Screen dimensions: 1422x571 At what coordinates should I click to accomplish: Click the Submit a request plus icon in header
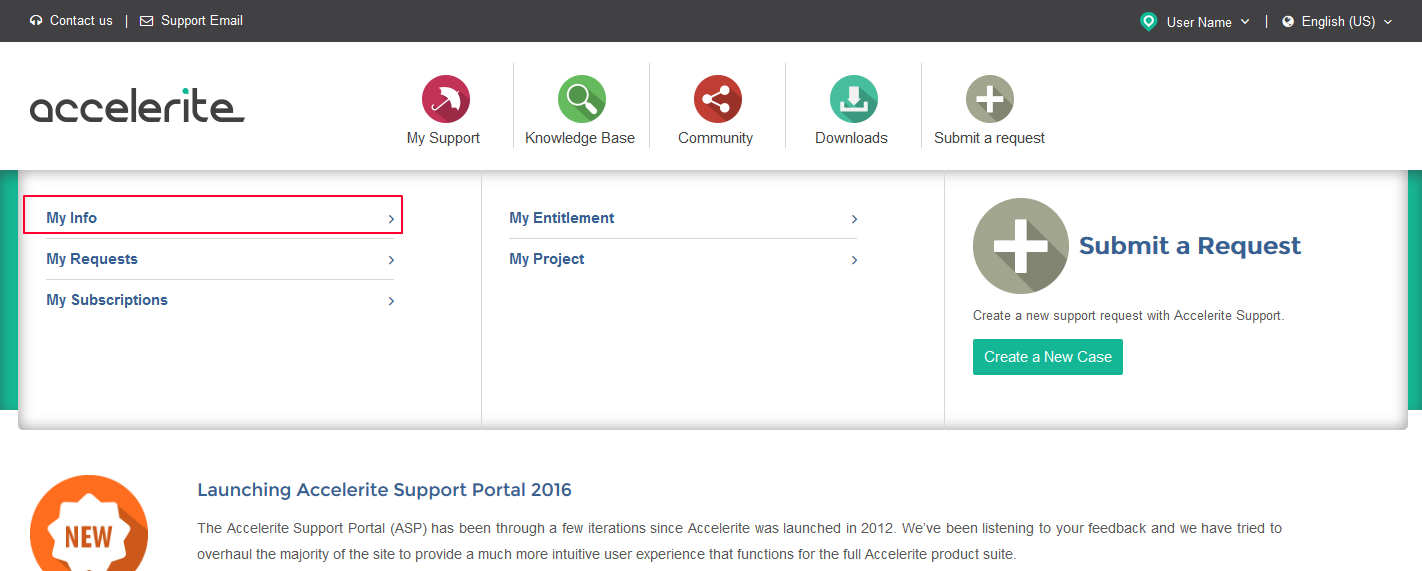click(x=989, y=99)
